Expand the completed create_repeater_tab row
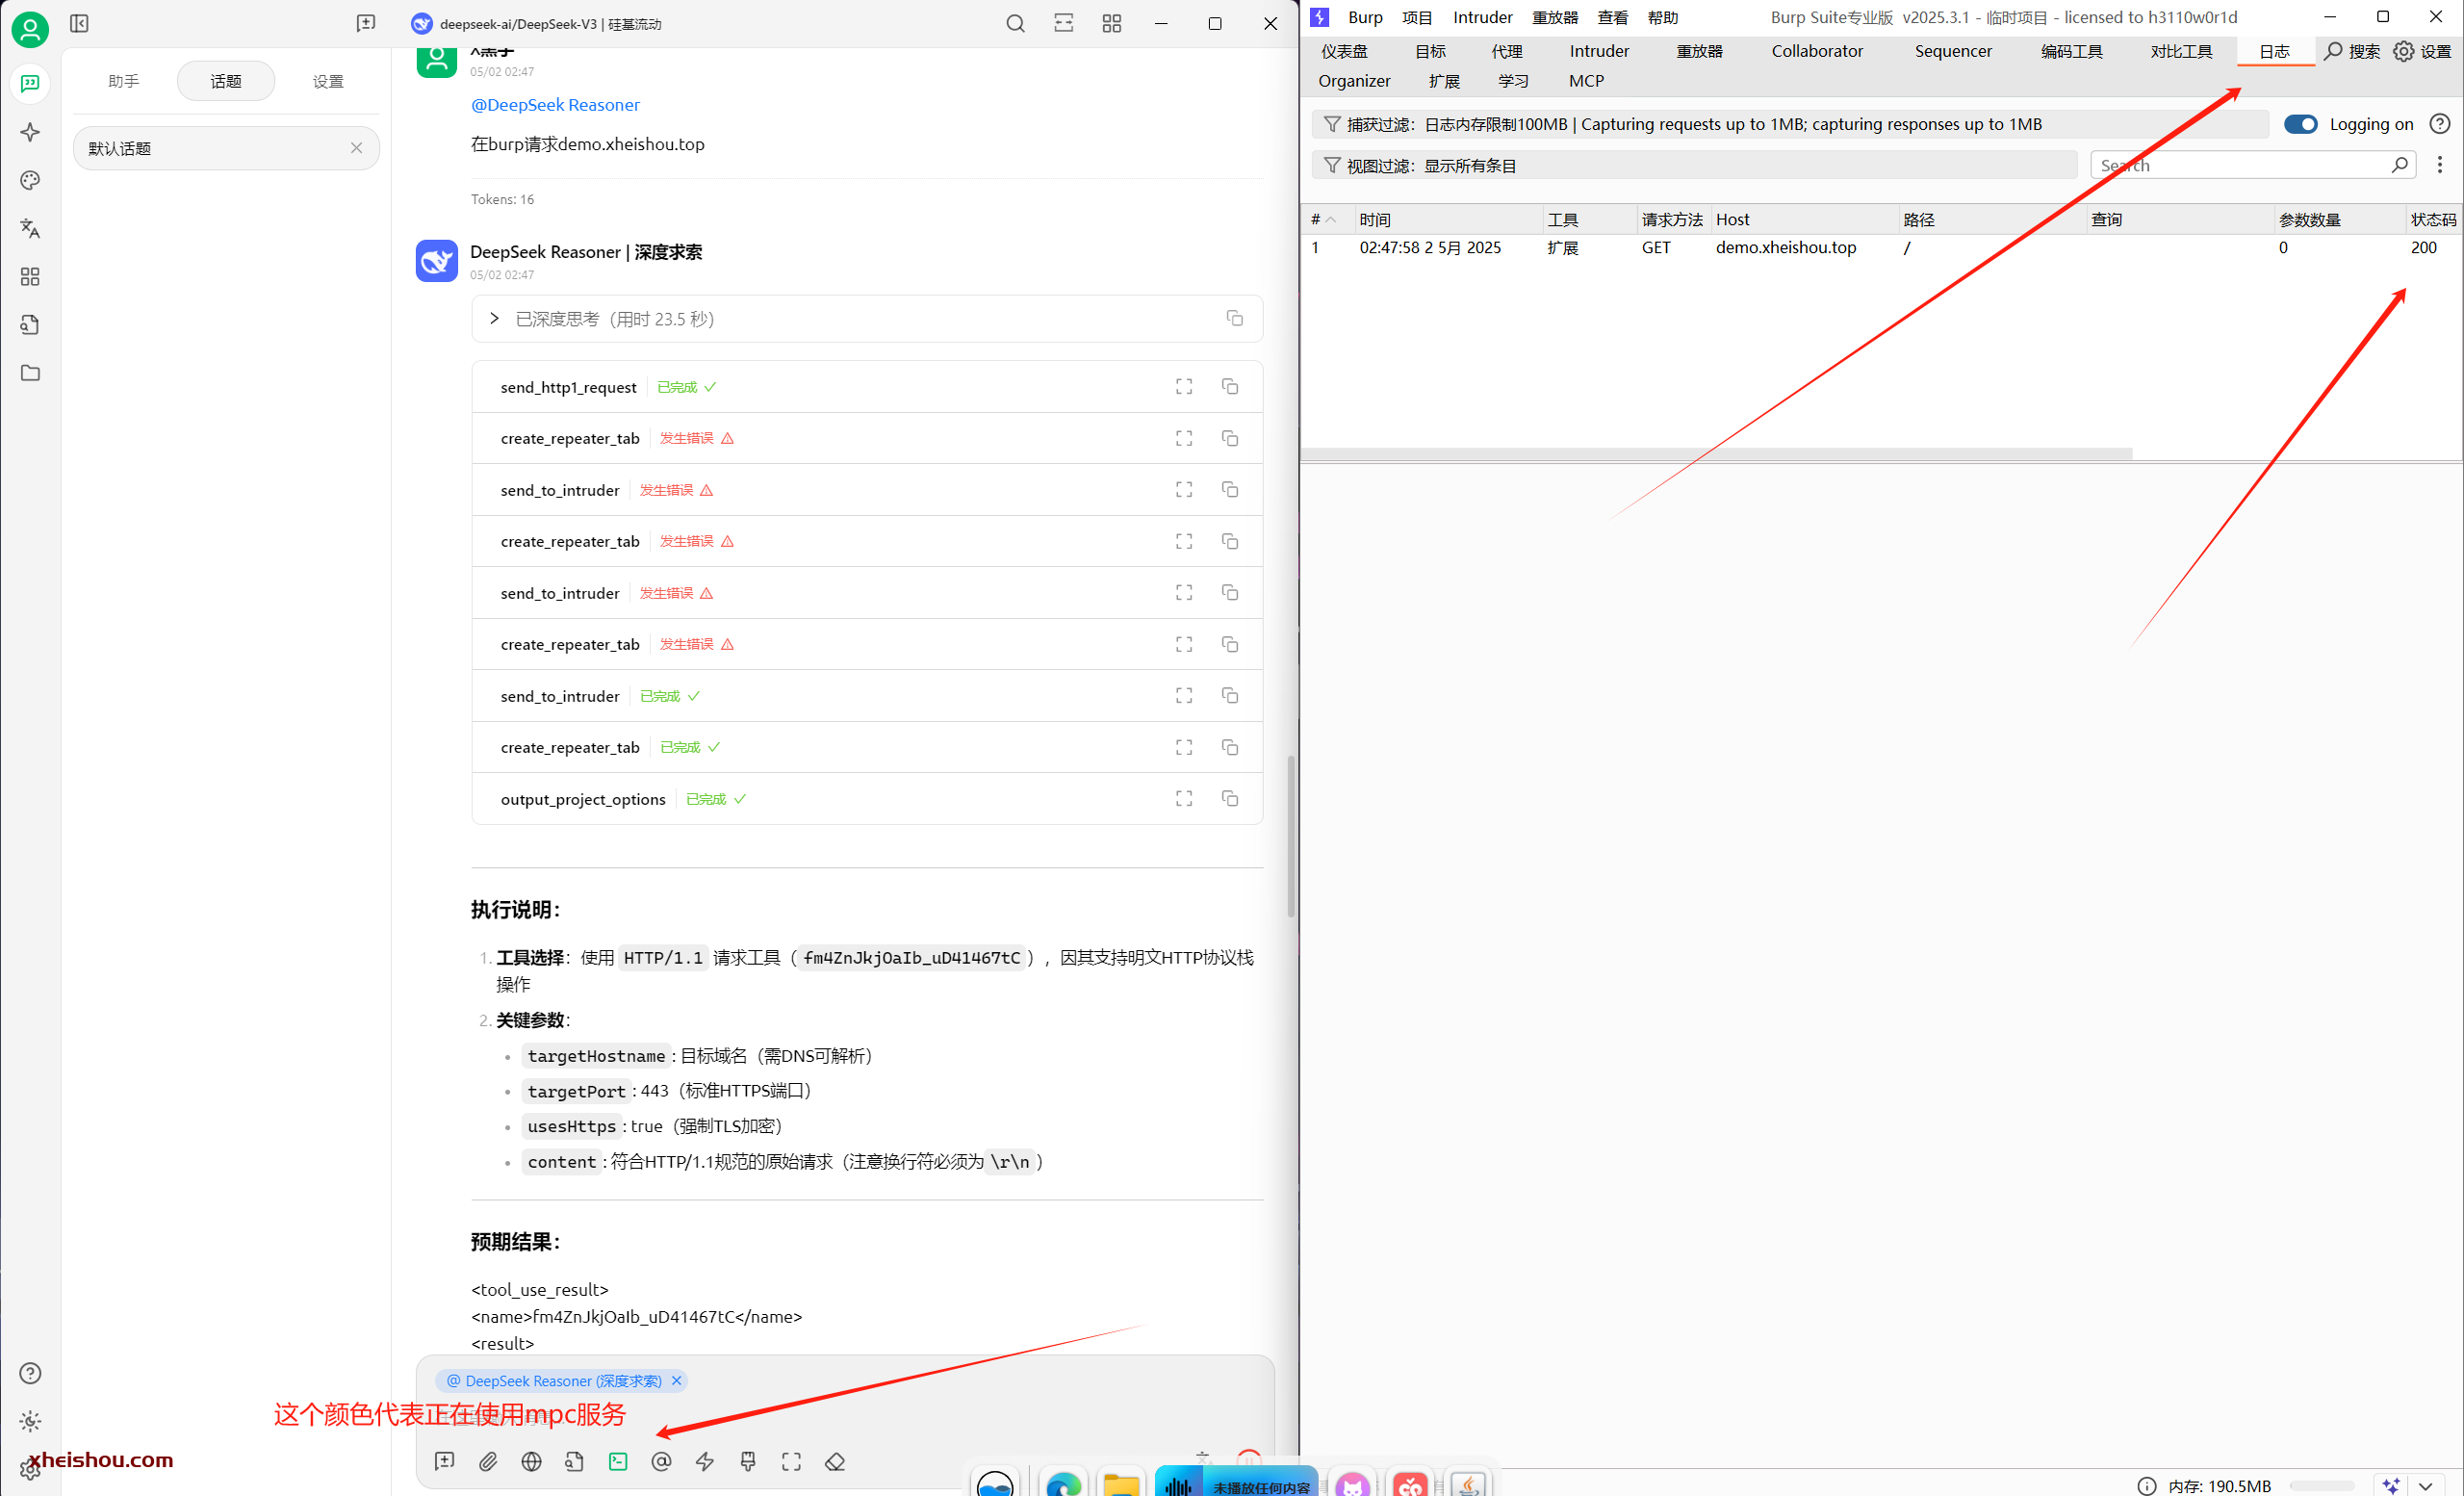Viewport: 2464px width, 1496px height. [x=866, y=747]
